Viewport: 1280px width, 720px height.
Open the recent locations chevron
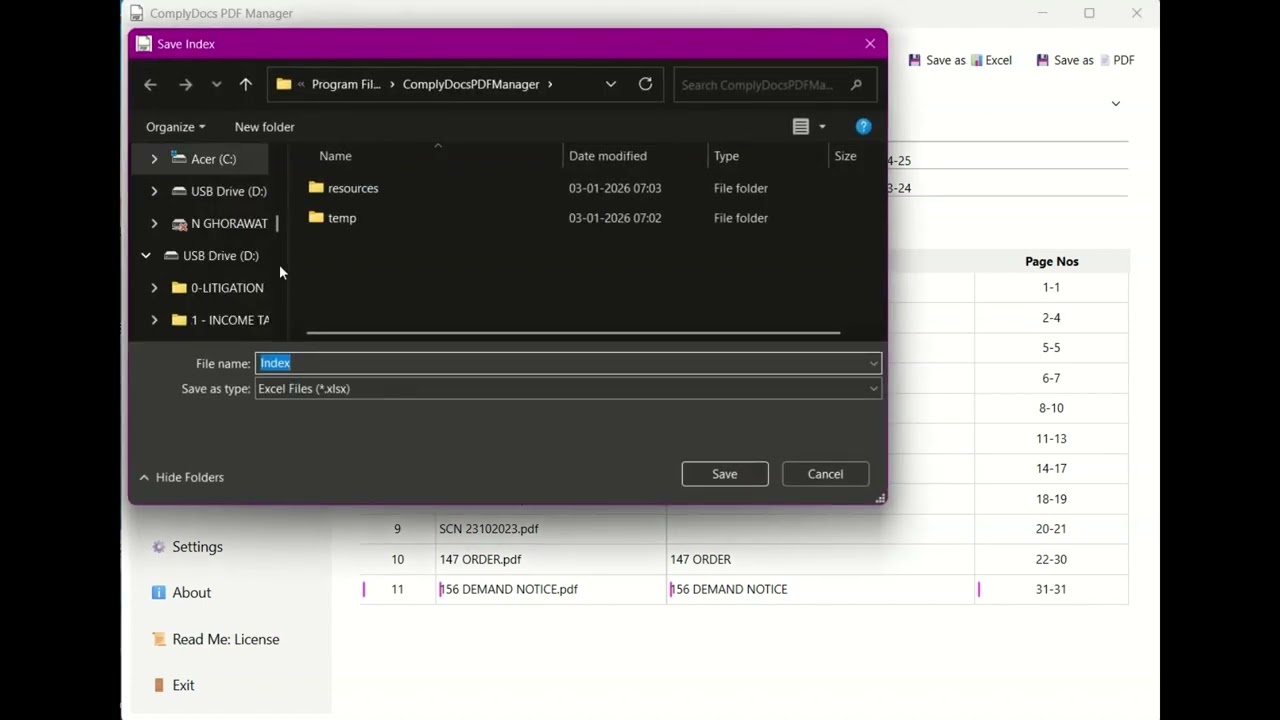coord(216,85)
